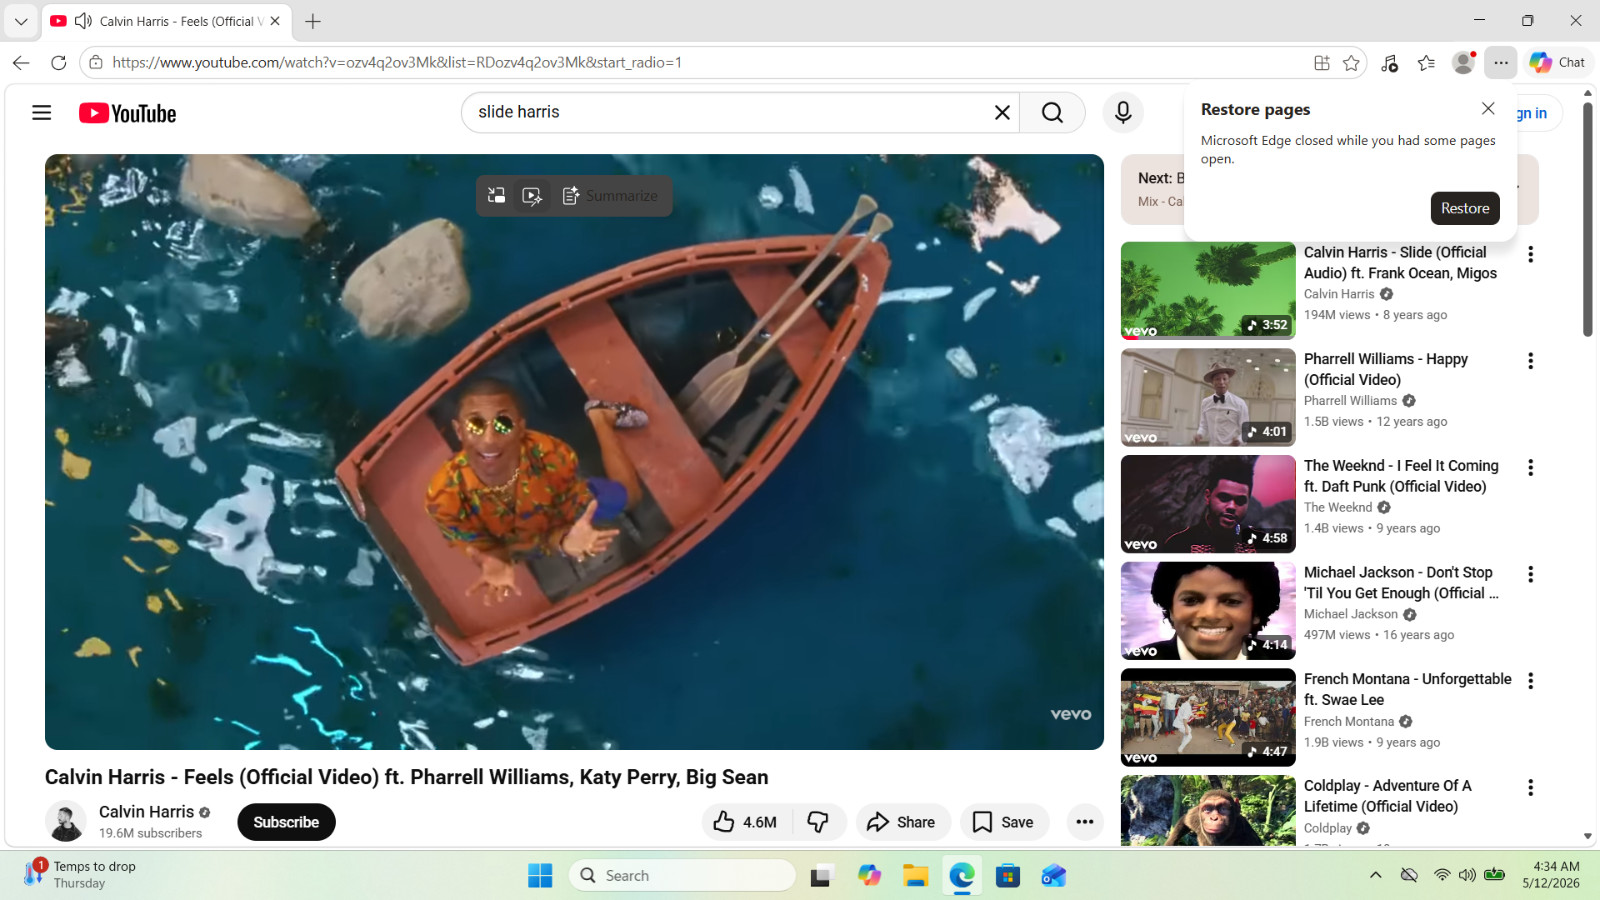Select the Calvin Harris Feels tab

click(x=167, y=21)
